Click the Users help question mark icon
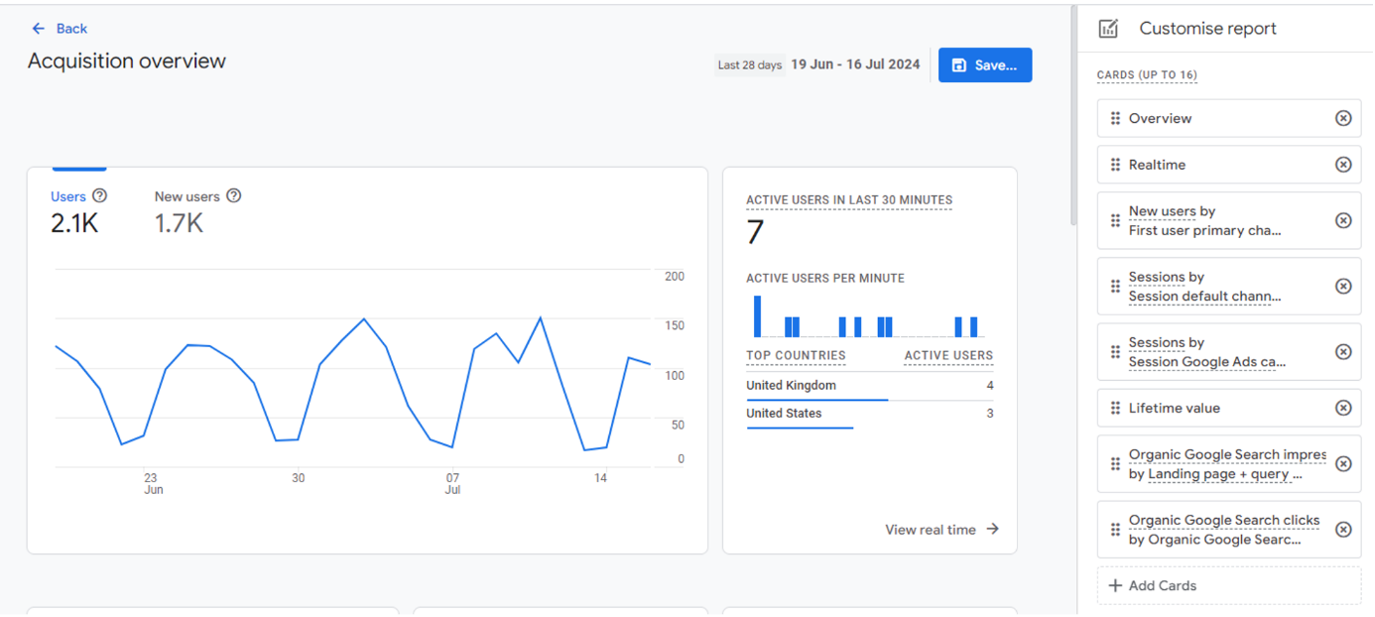 pos(100,196)
